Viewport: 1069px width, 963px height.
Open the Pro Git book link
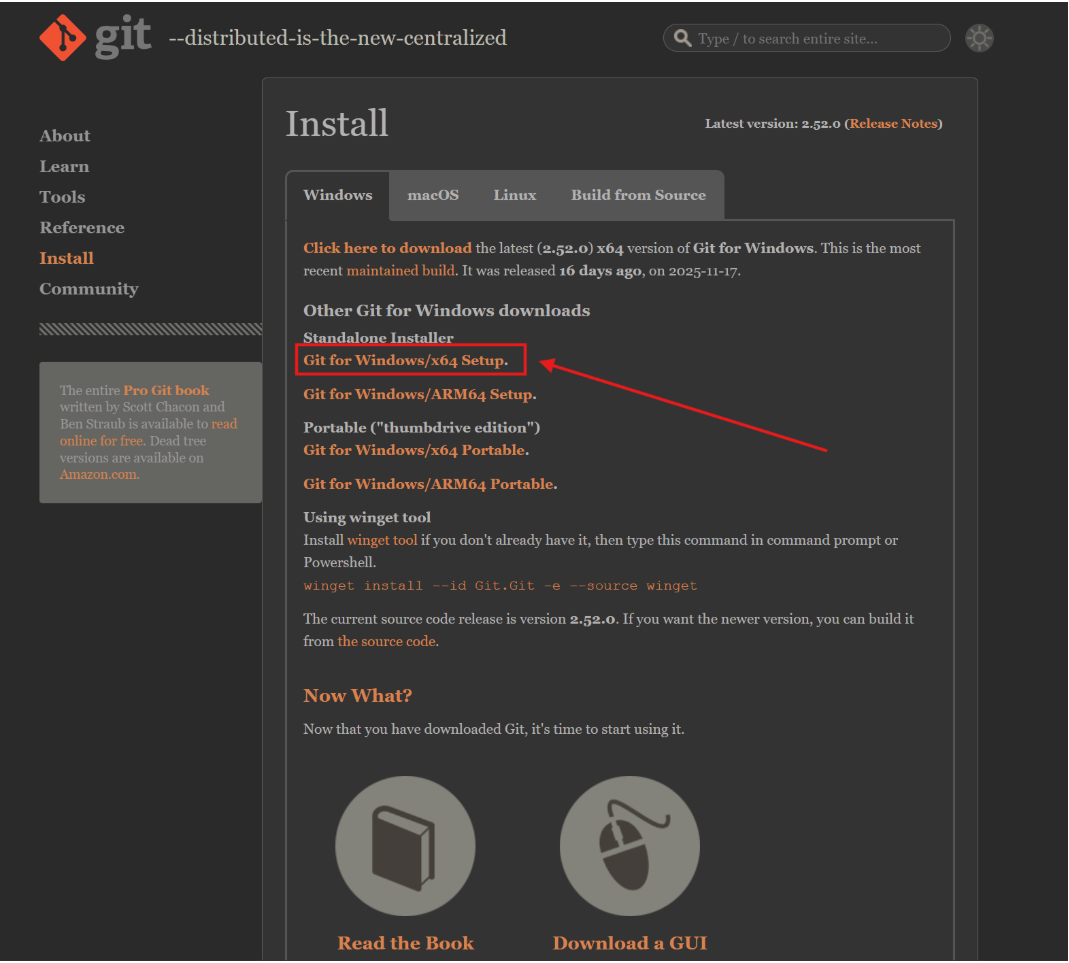(166, 391)
